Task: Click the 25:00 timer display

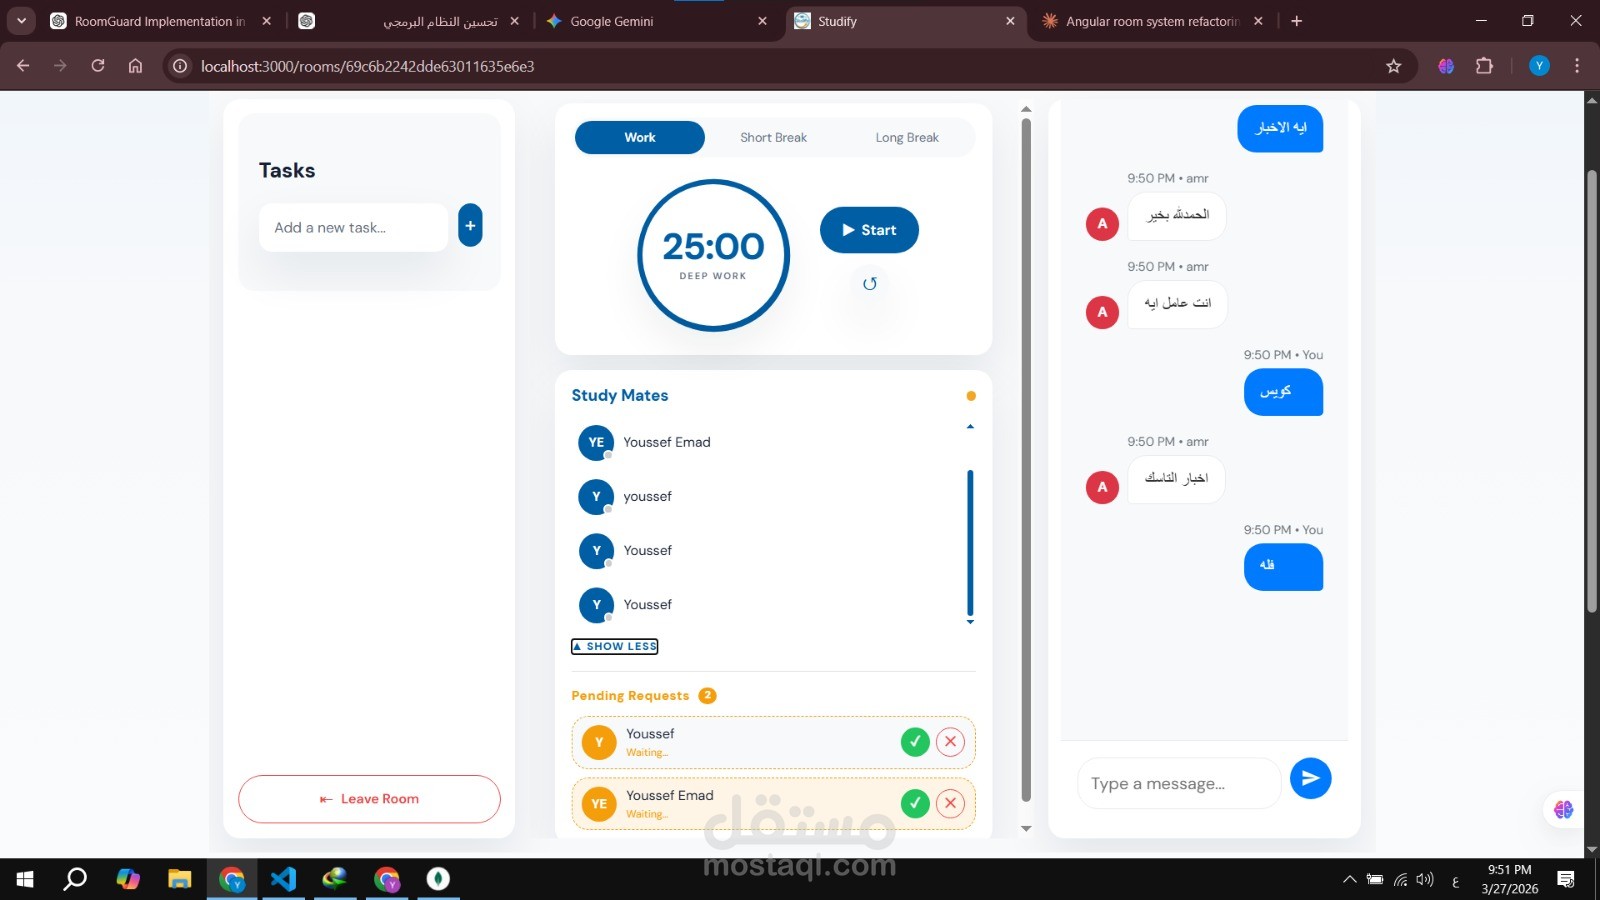Action: click(x=713, y=246)
